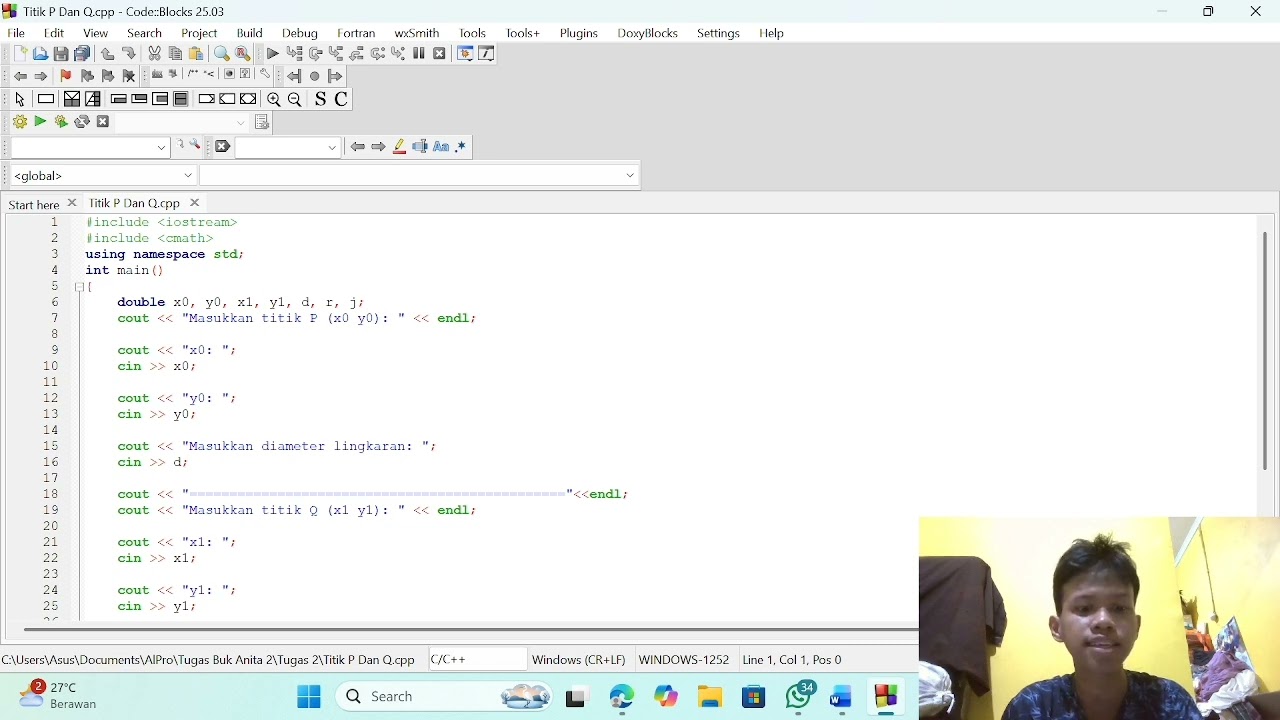Click Windows (CR+LF) status entry
This screenshot has width=1280, height=720.
pos(579,660)
